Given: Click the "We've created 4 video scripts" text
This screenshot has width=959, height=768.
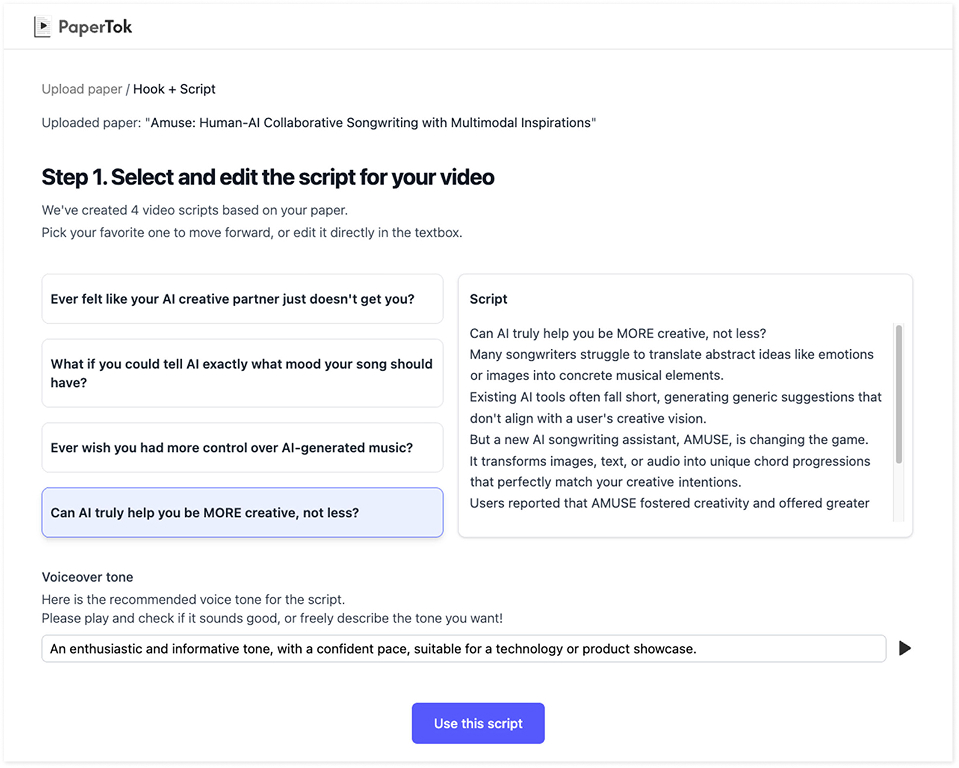Looking at the screenshot, I should point(195,210).
